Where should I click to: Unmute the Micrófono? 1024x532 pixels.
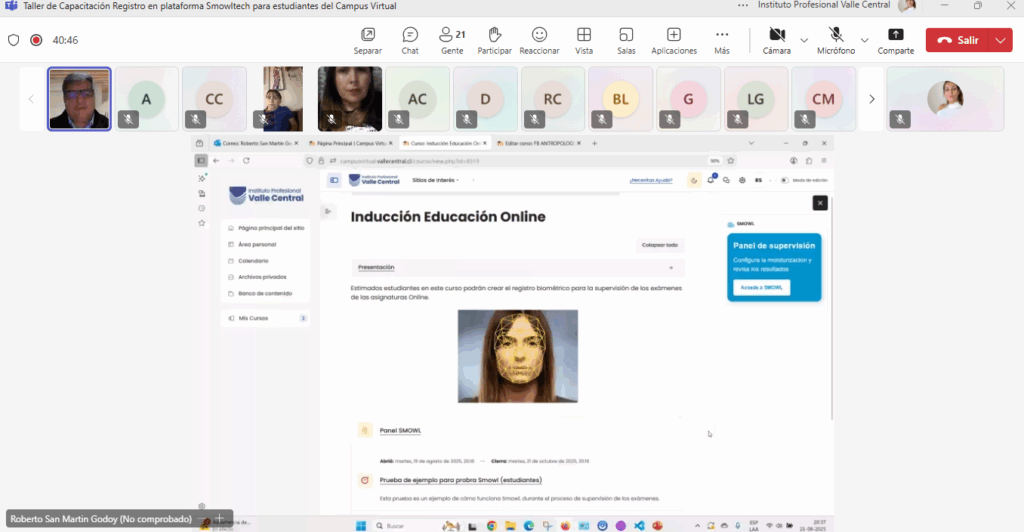point(836,40)
